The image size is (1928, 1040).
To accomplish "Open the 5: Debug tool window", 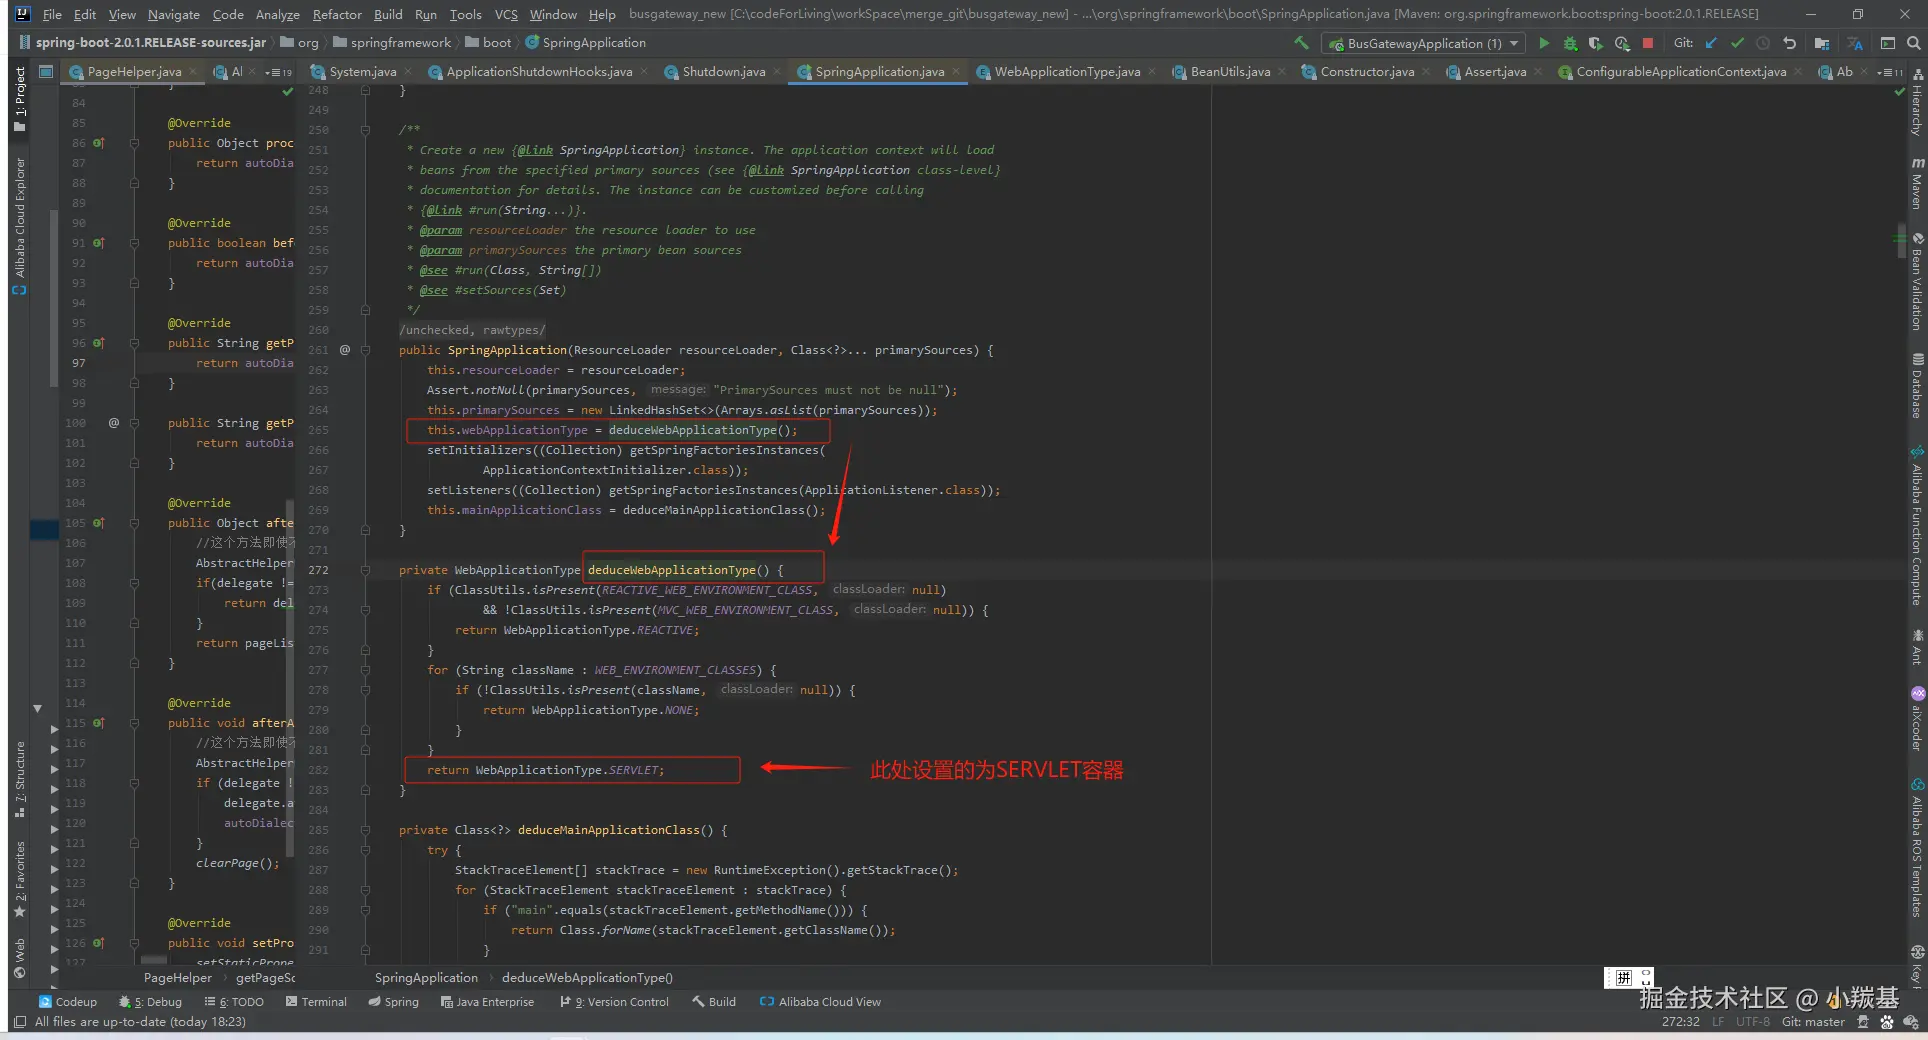I will coord(150,1002).
